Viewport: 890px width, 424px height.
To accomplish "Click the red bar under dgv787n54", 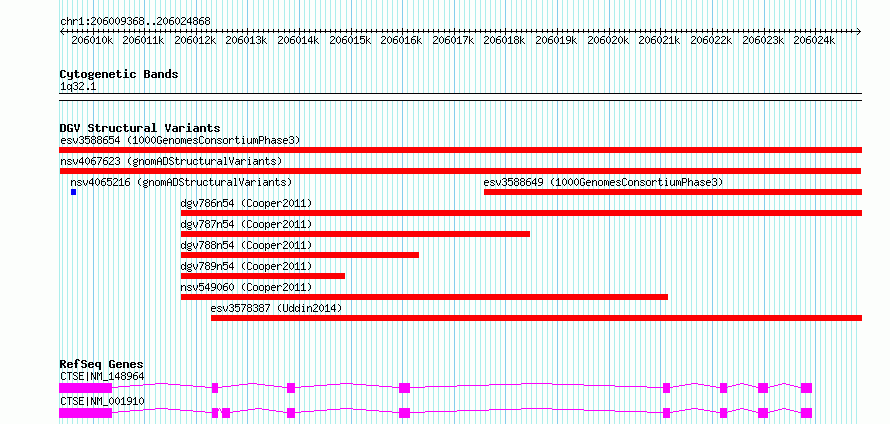I will [355, 234].
